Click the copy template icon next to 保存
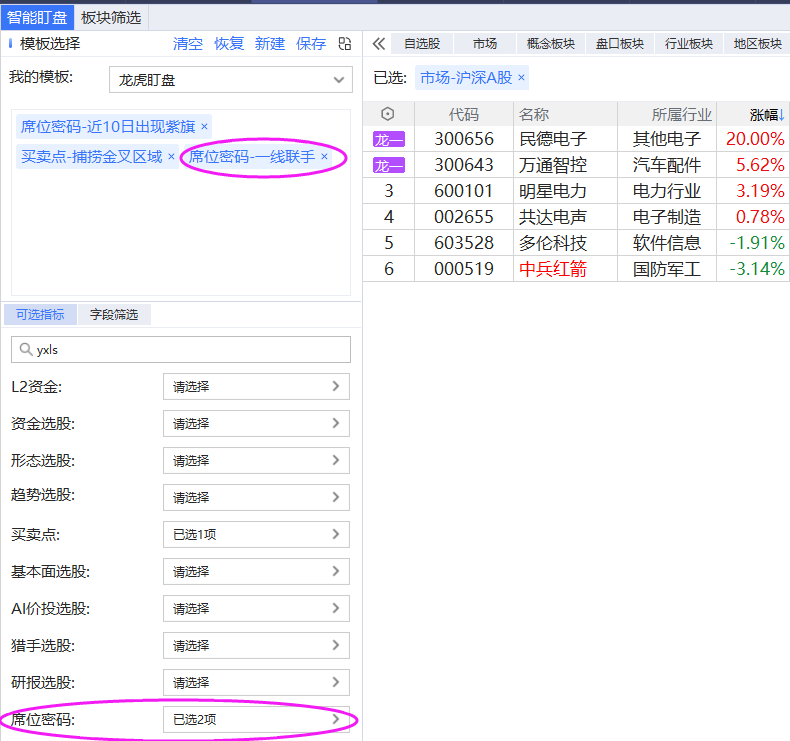The height and width of the screenshot is (741, 790). [345, 44]
